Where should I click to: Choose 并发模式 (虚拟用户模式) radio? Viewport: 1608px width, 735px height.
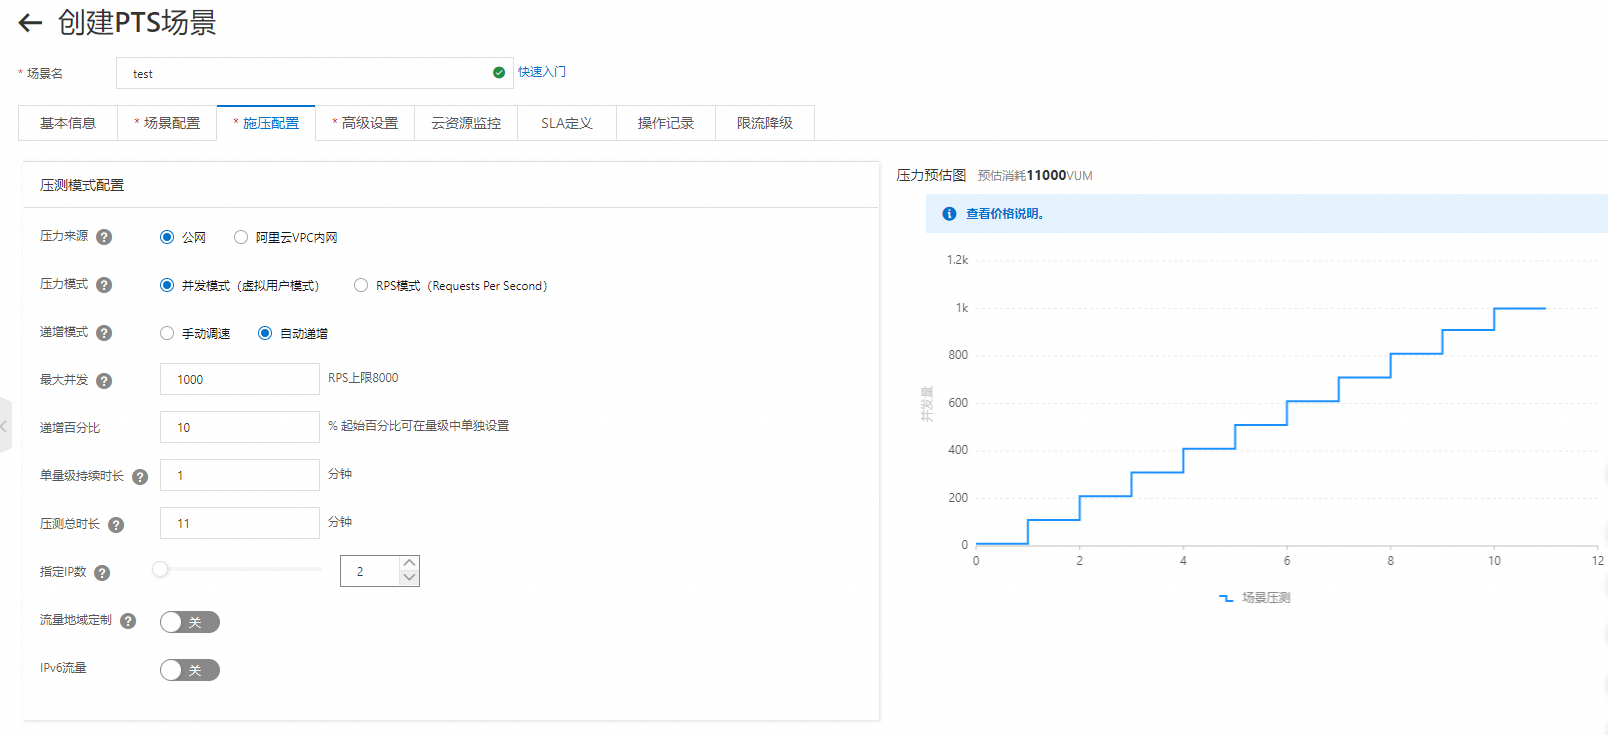tap(167, 285)
